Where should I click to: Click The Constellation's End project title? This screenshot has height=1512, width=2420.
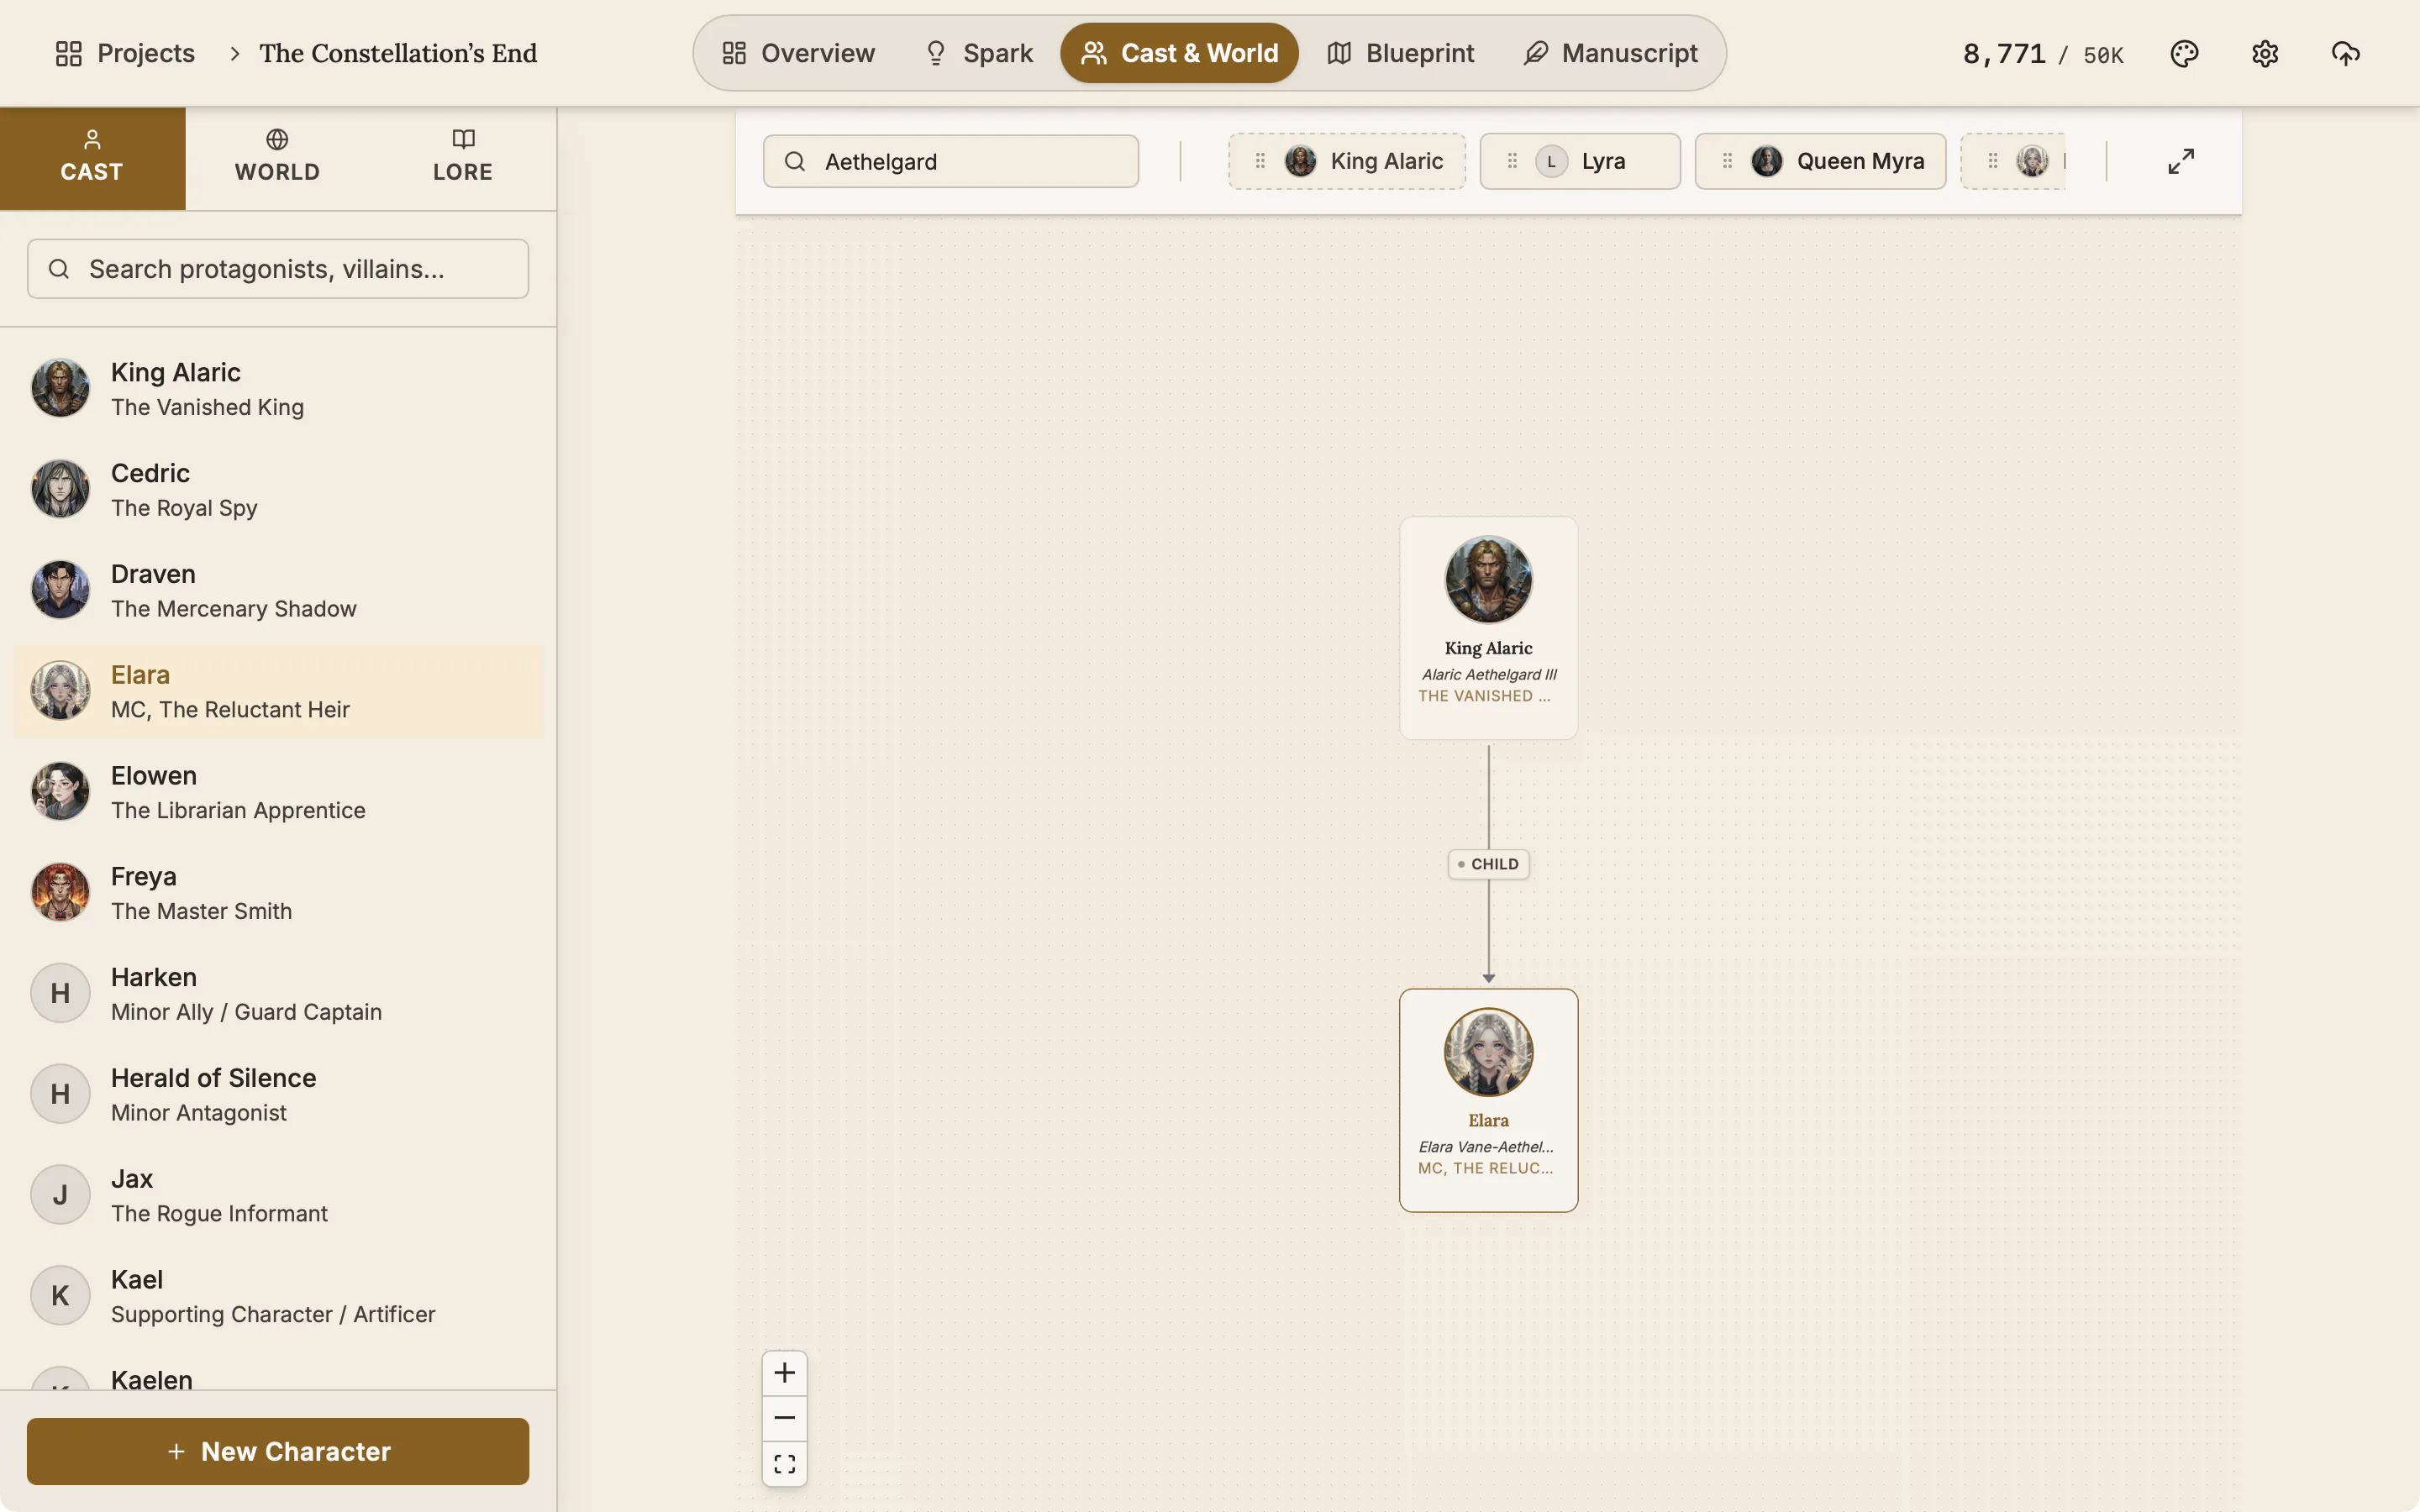(x=398, y=53)
